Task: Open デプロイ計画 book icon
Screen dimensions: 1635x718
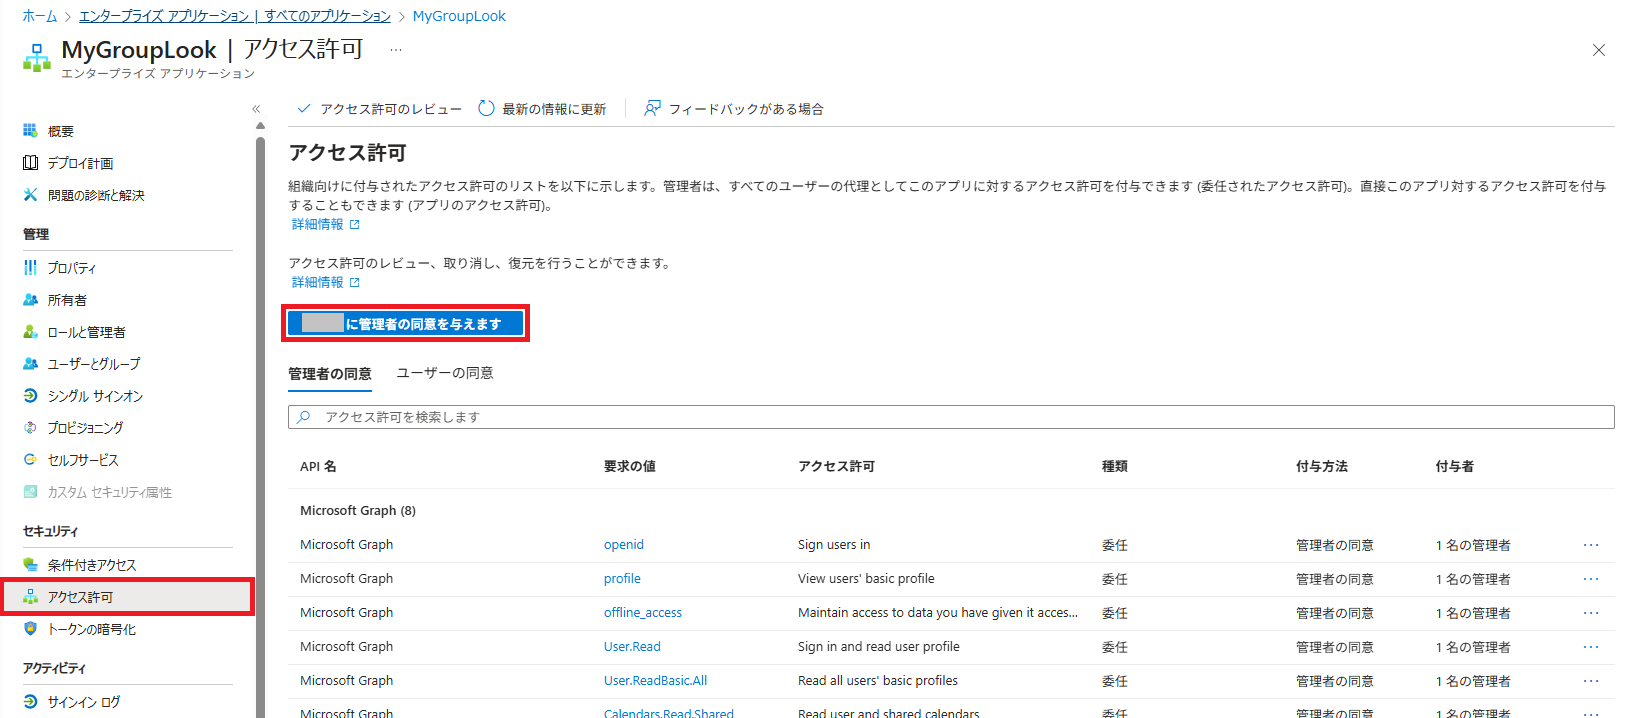Action: tap(30, 163)
